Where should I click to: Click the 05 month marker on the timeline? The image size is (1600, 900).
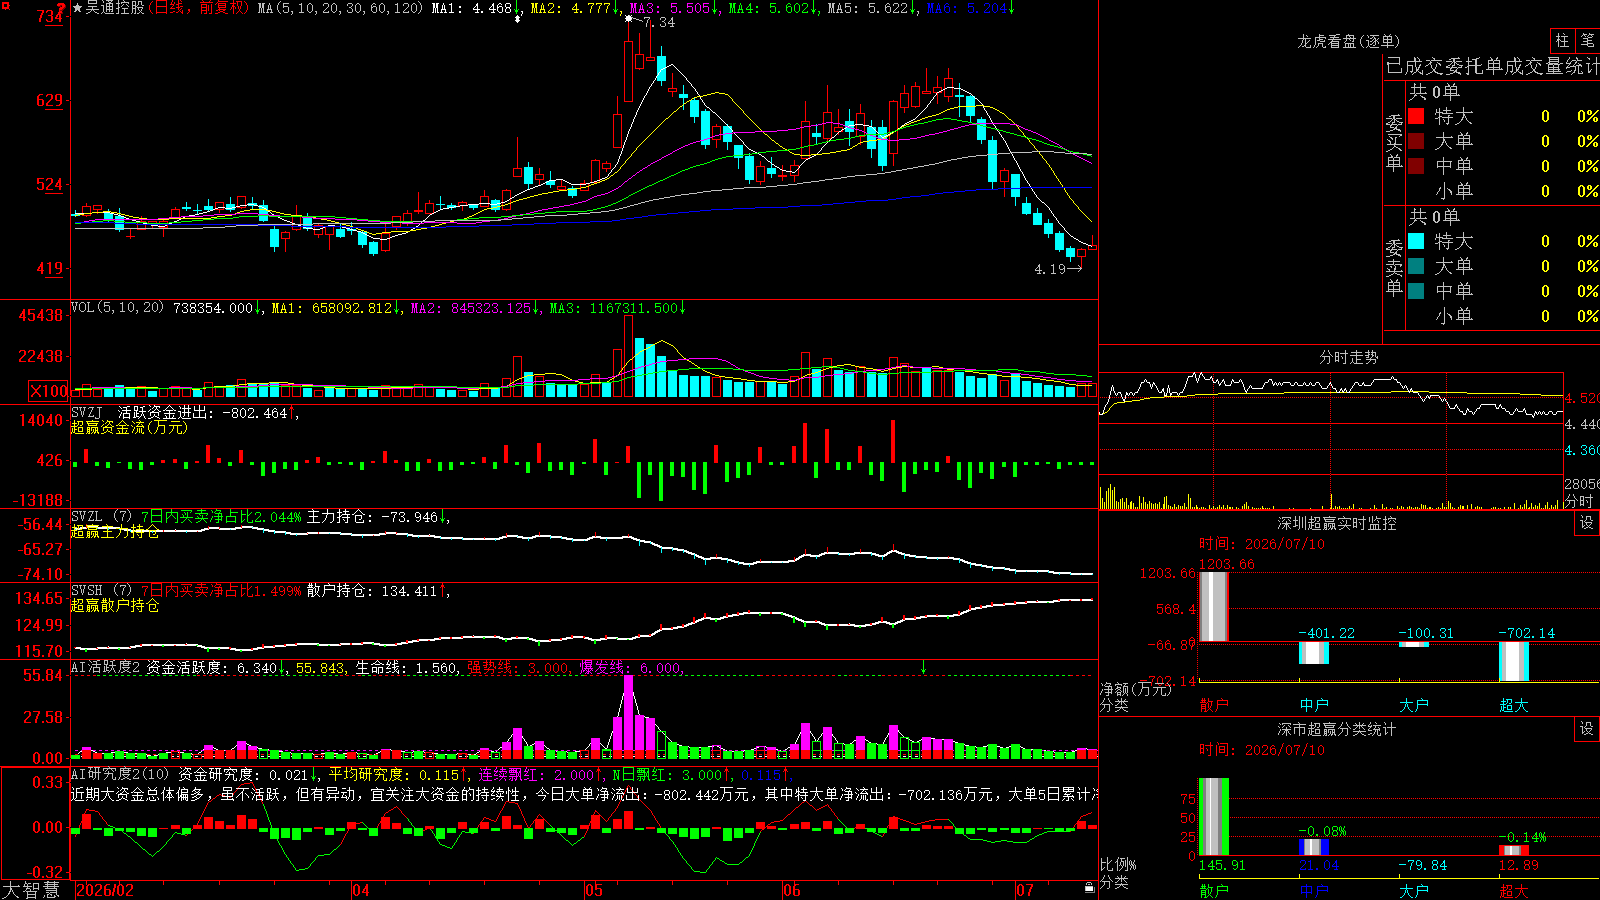pyautogui.click(x=594, y=890)
